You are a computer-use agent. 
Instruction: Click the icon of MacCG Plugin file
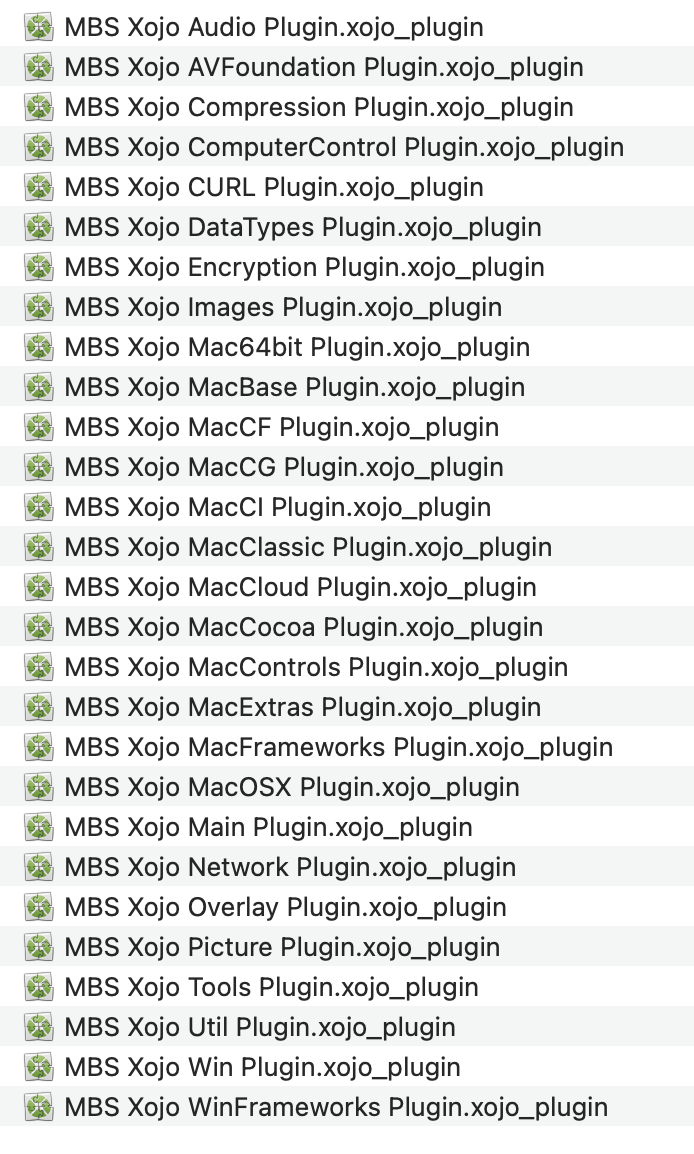(x=38, y=467)
